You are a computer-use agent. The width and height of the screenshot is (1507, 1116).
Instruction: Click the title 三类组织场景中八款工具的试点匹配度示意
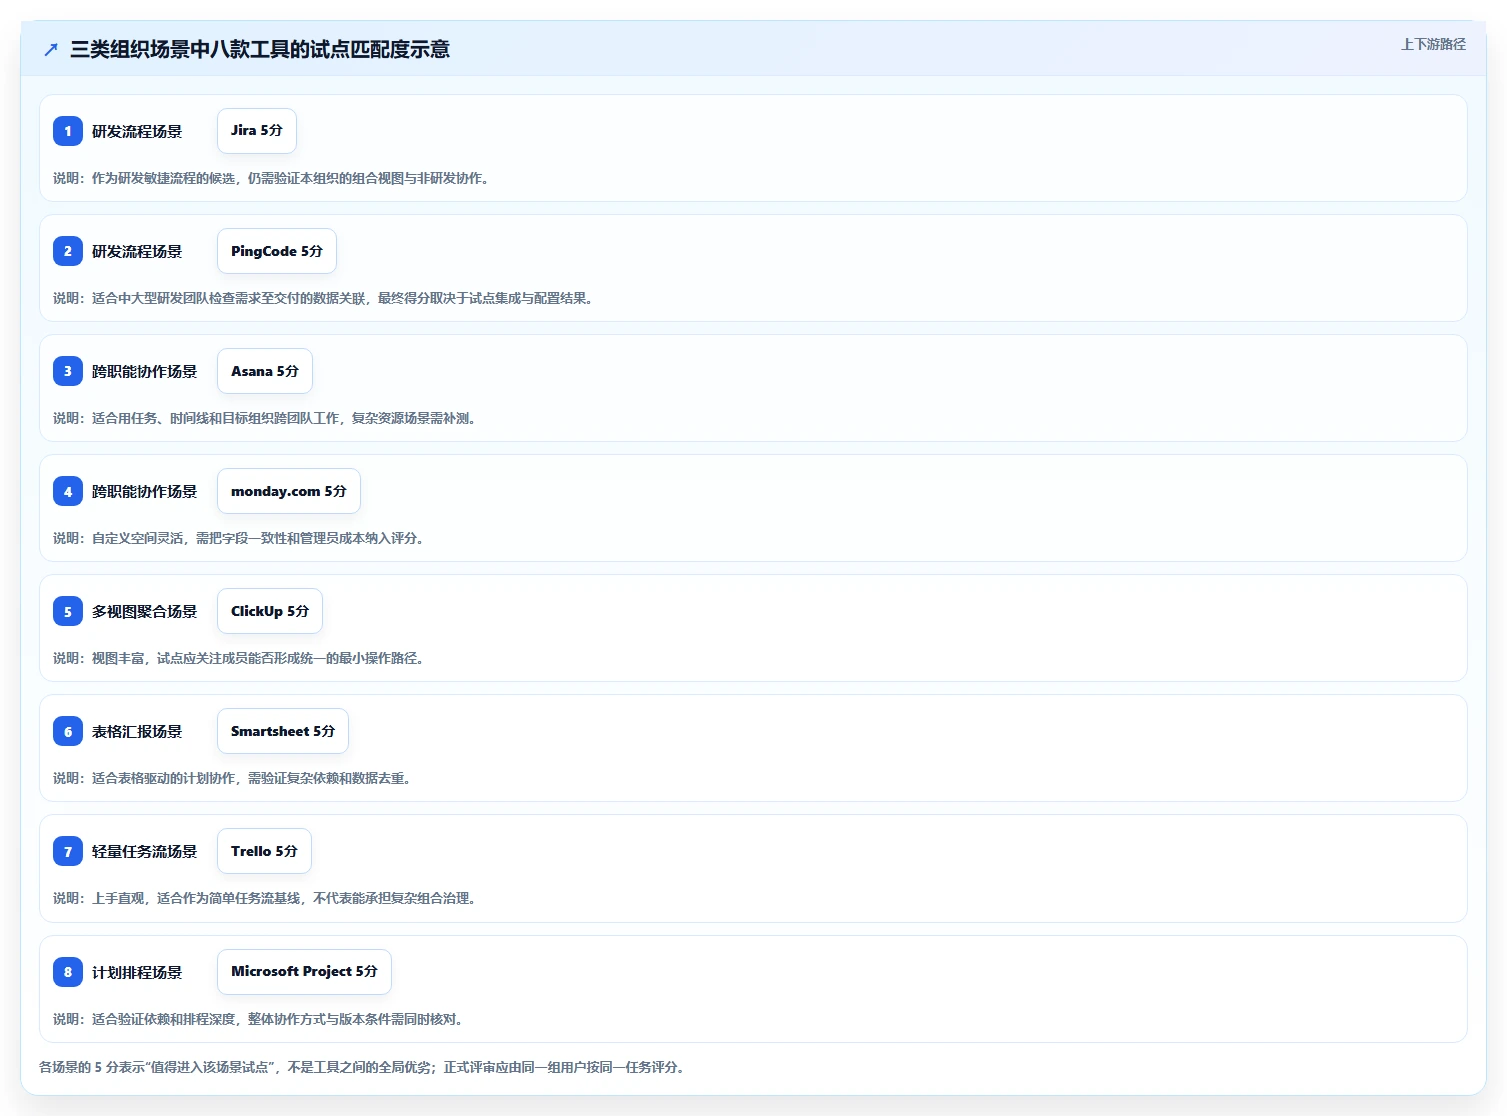click(260, 49)
